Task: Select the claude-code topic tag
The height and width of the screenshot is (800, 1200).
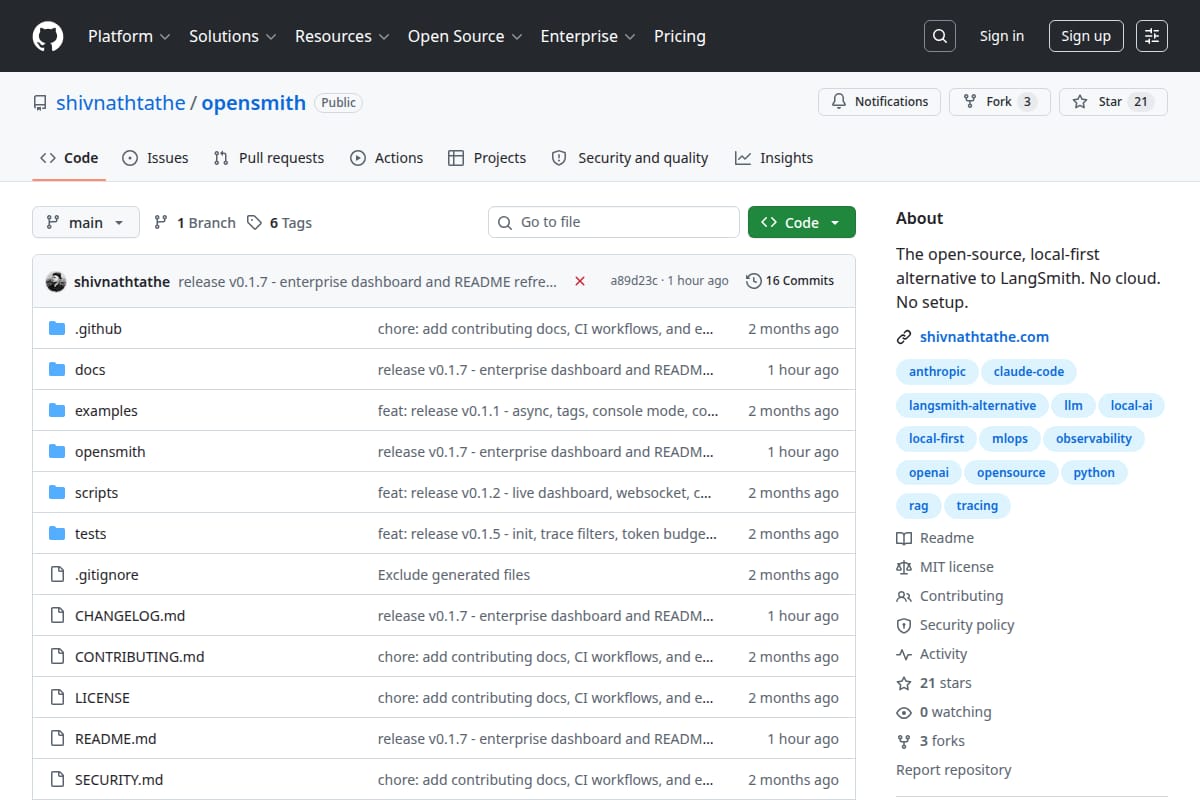Action: [x=1029, y=371]
